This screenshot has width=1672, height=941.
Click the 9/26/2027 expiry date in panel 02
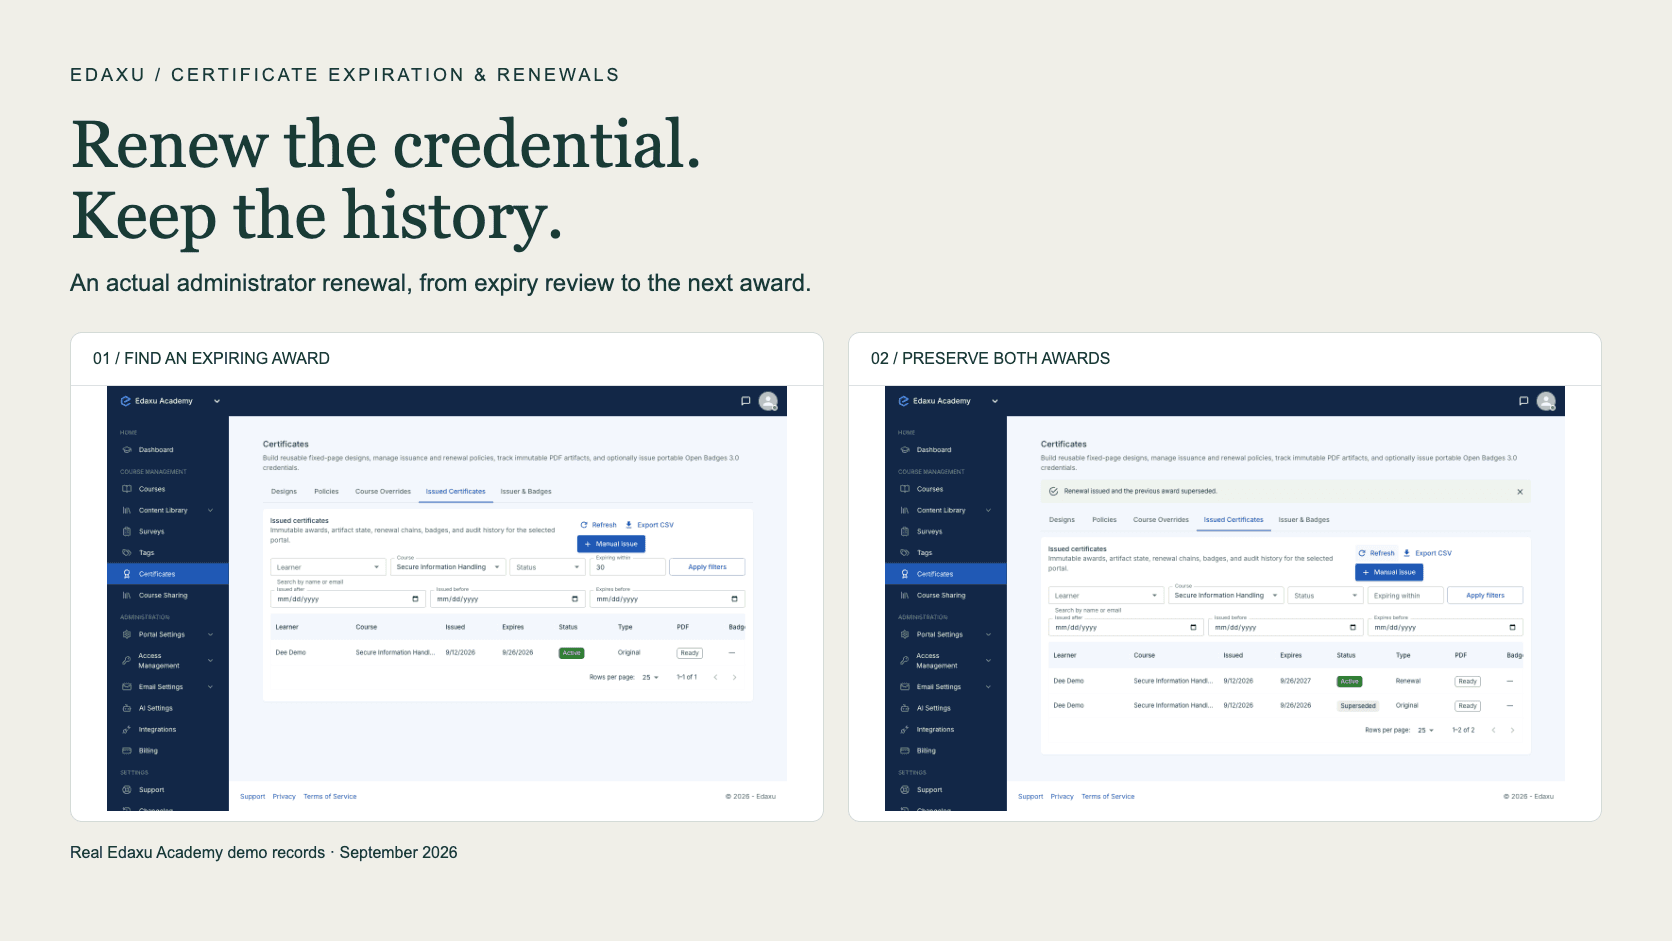(x=1295, y=681)
